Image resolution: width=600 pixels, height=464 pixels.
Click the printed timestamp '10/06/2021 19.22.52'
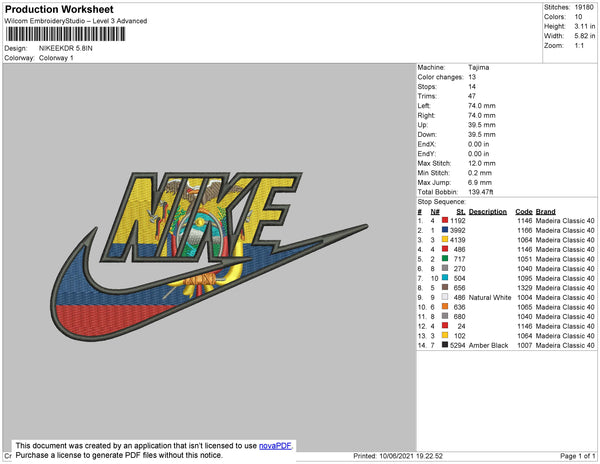coord(411,456)
